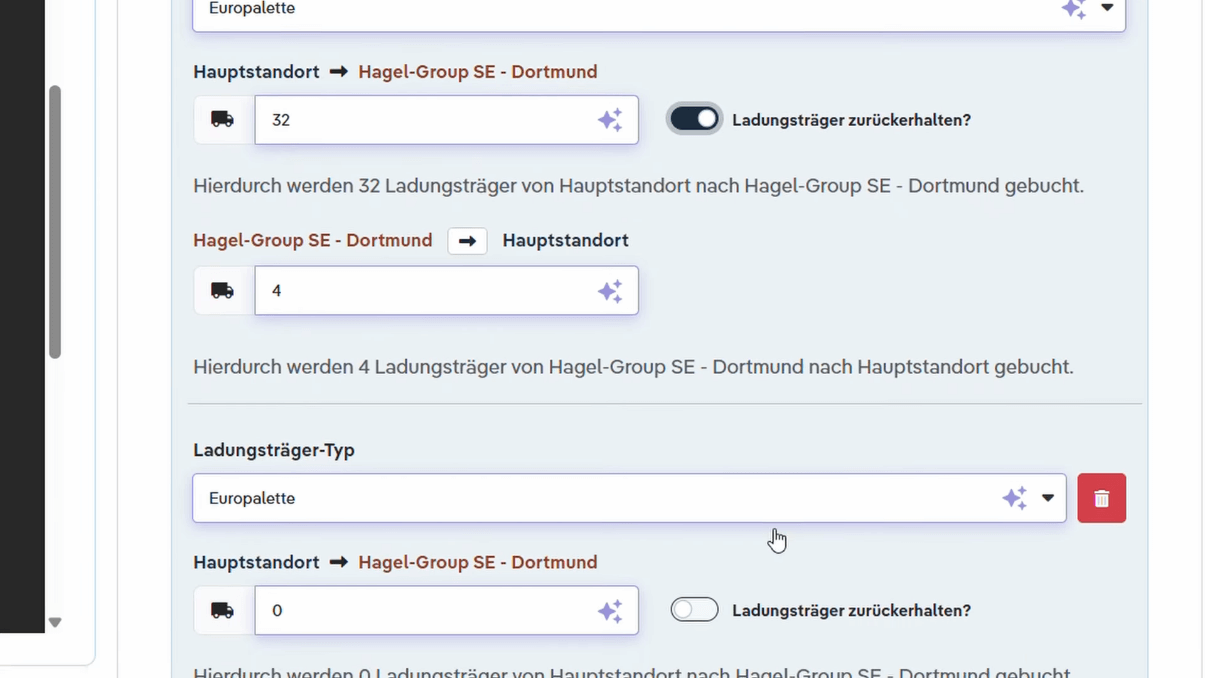The image size is (1205, 678).
Task: Click the upper 'Ladungsträger zurückerhalten?' label
Action: coord(851,120)
